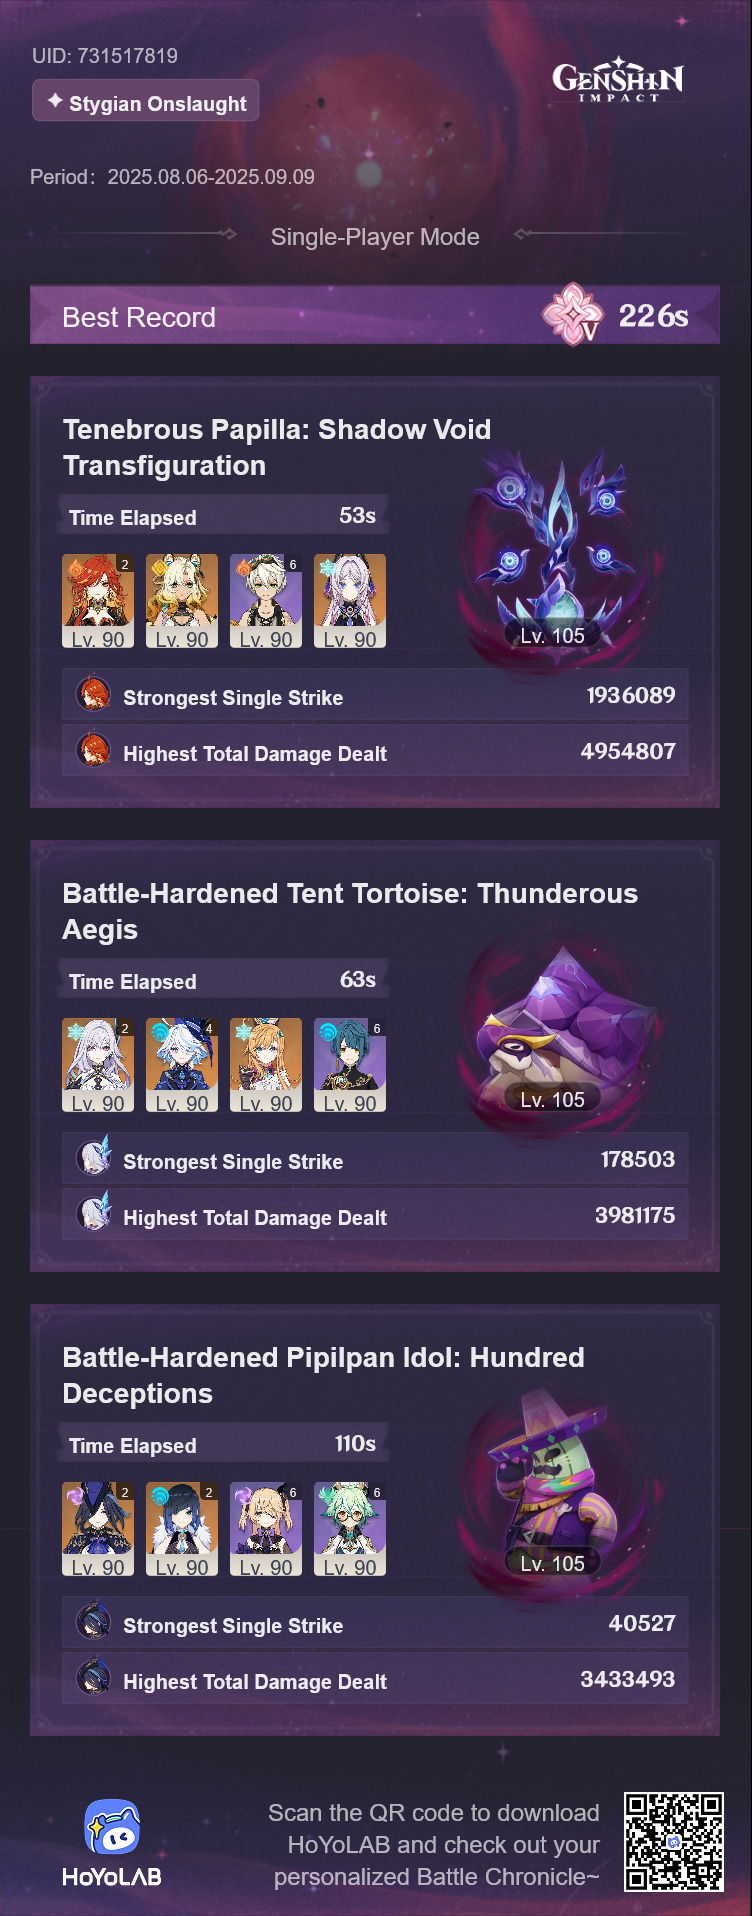Click the Strongest Single Strike avatar icon under Pipilpan
The image size is (752, 1916).
[94, 1622]
